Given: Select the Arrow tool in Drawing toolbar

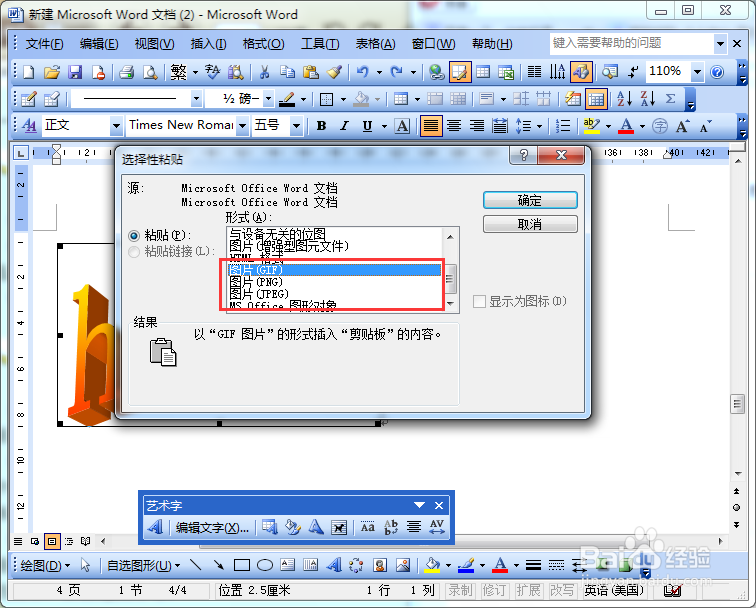Looking at the screenshot, I should pyautogui.click(x=218, y=565).
